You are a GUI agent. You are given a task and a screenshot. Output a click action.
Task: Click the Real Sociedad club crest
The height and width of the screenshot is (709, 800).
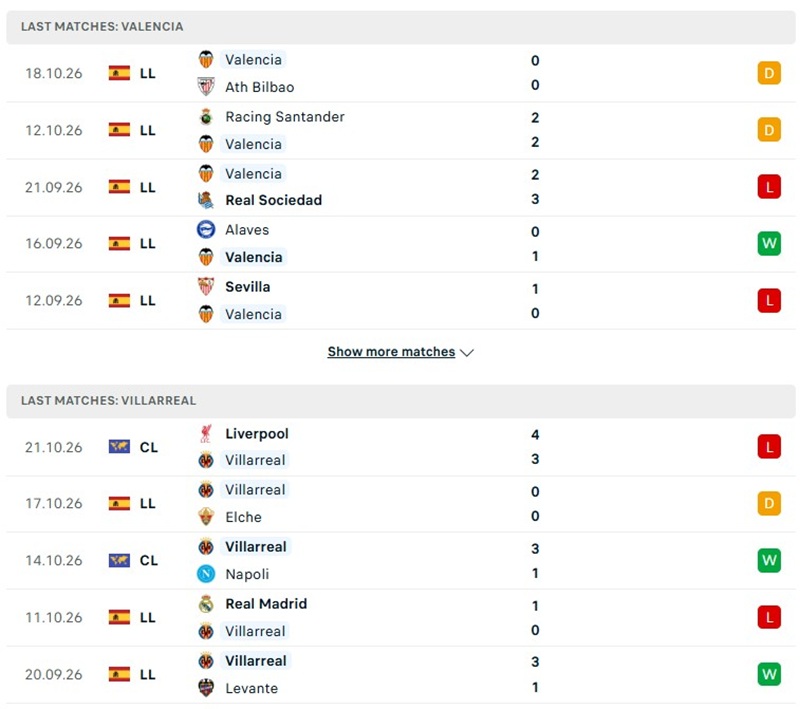tap(206, 200)
